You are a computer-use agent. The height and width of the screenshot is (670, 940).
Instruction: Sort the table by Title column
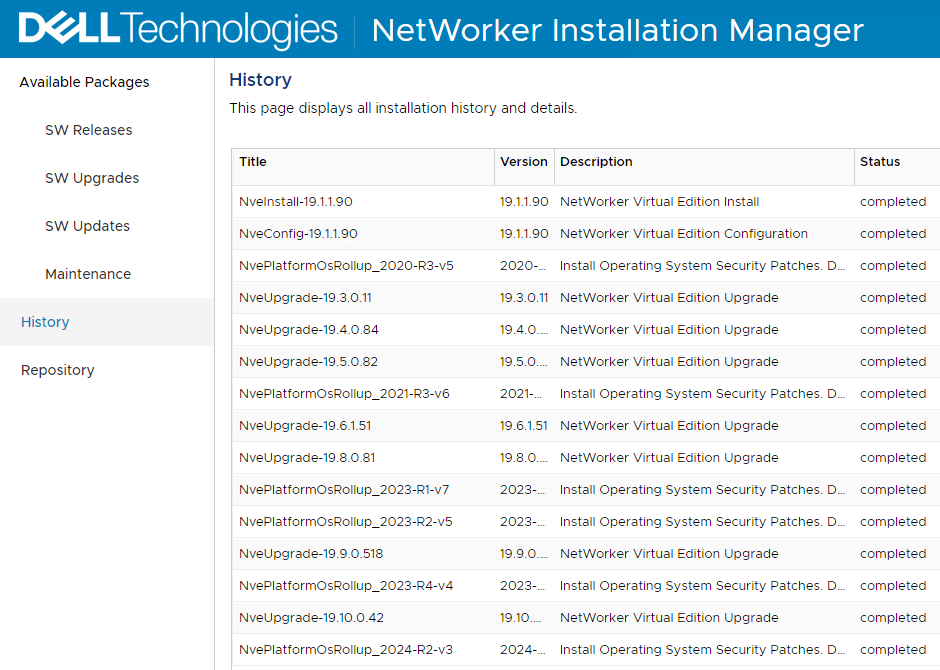pos(253,162)
